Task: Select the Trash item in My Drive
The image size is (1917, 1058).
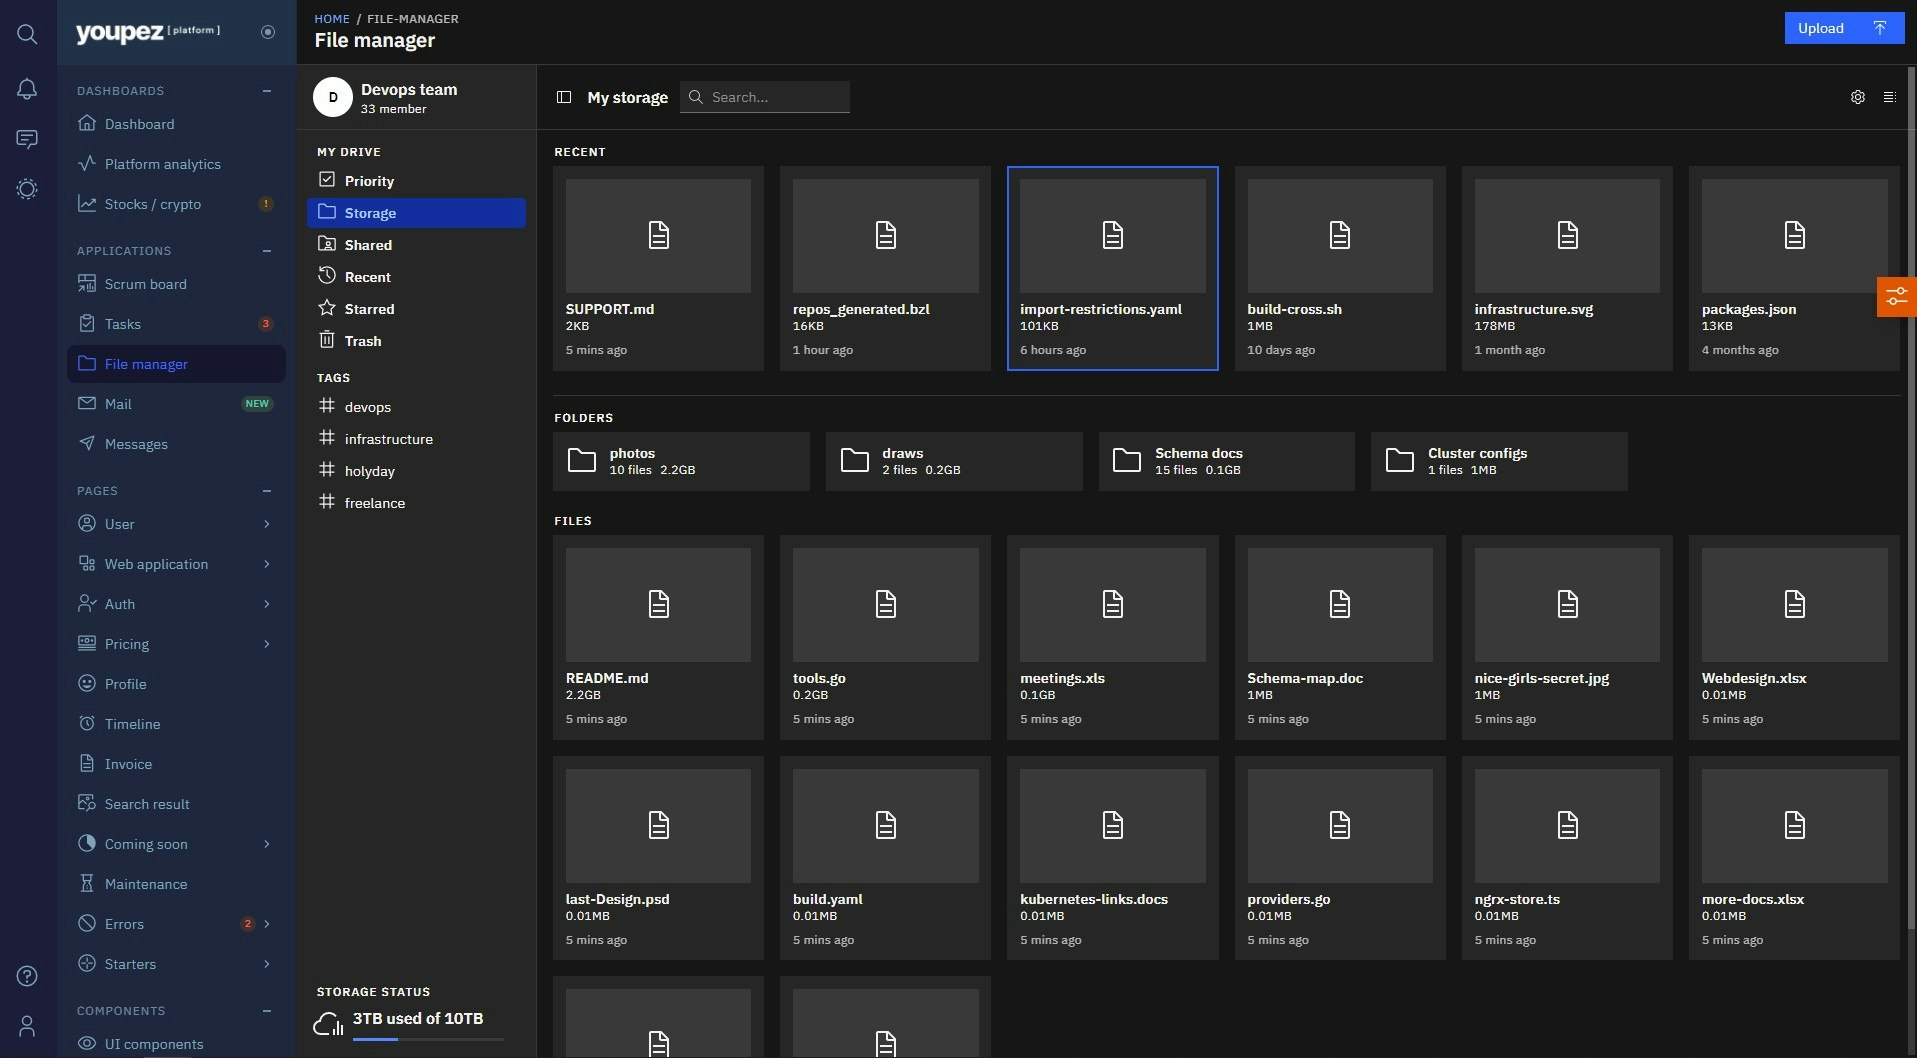Action: 363,340
